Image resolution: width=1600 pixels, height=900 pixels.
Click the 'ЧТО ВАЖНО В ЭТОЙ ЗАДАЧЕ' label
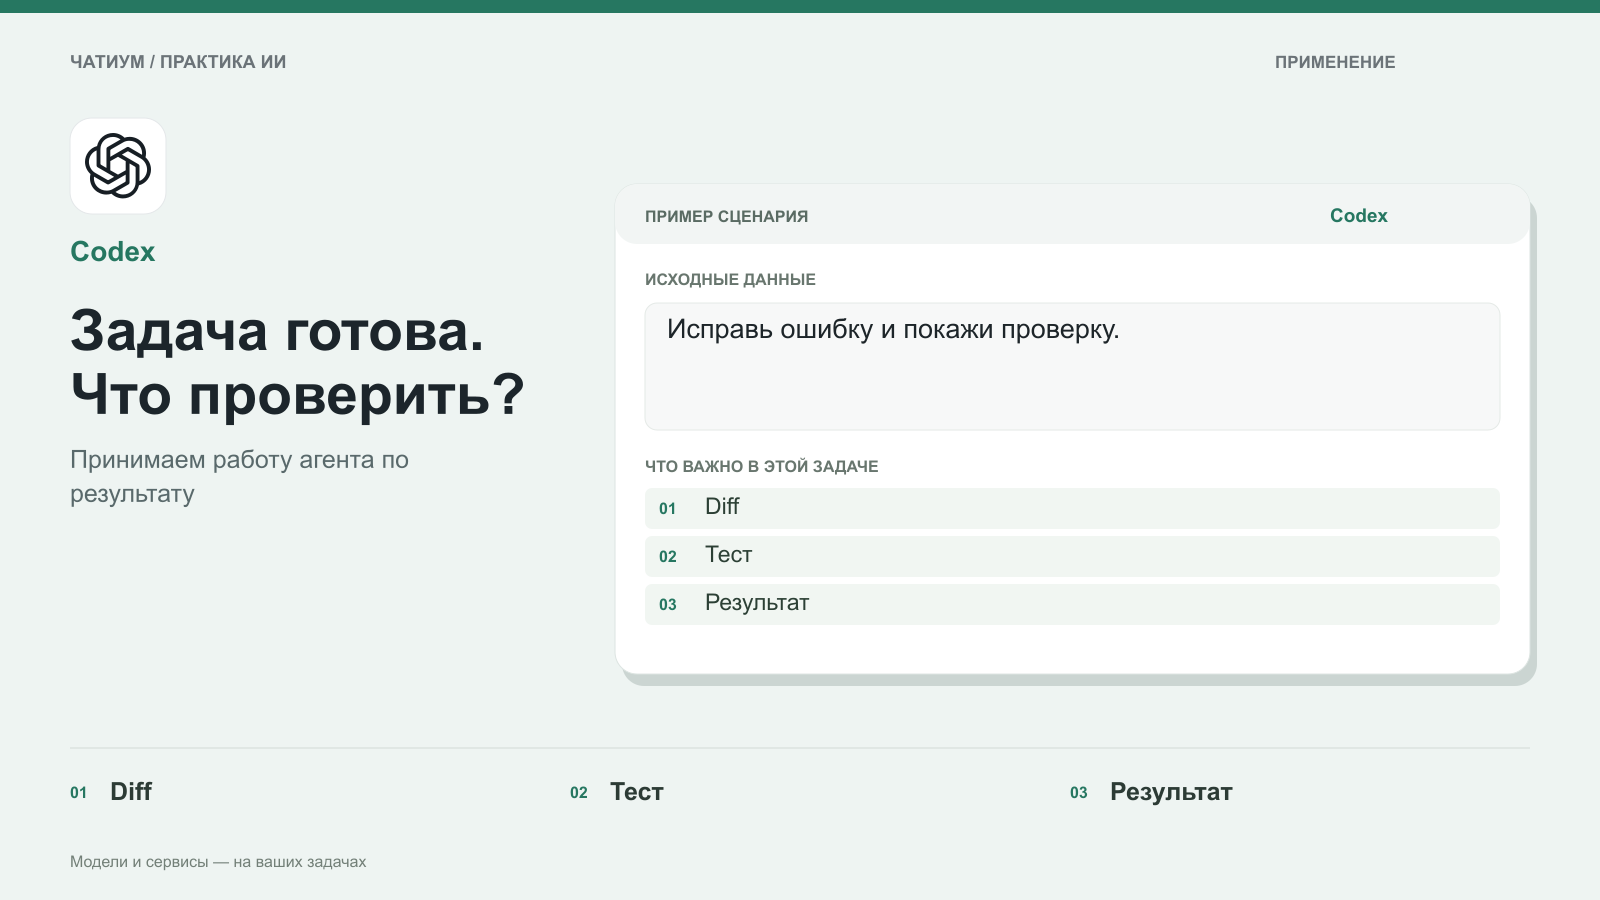click(762, 467)
